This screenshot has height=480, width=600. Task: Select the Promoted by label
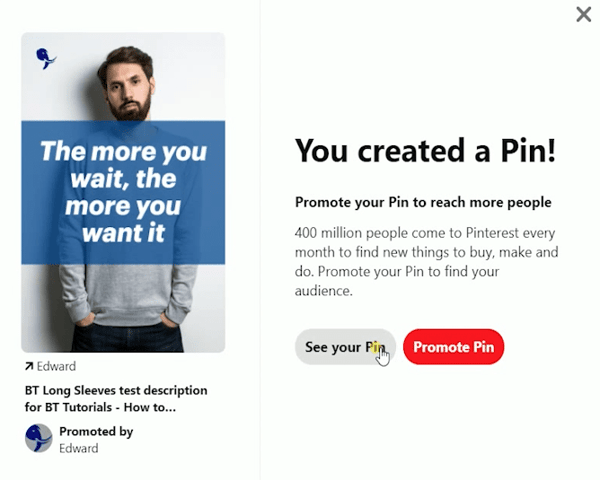[96, 431]
